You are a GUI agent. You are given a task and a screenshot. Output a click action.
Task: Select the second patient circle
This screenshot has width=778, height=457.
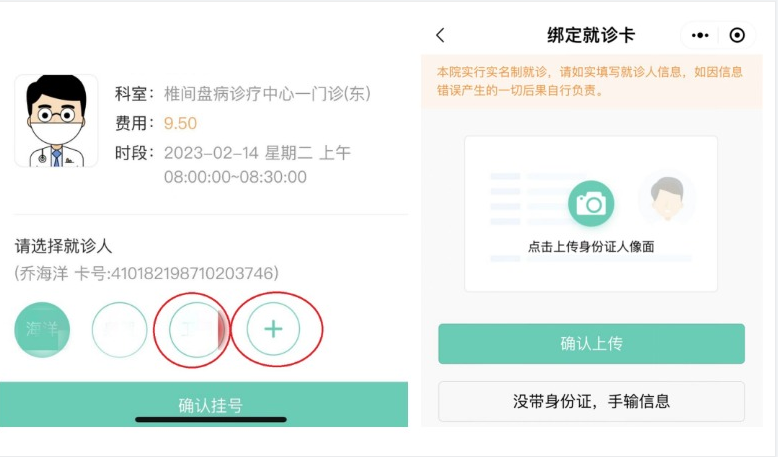tap(120, 330)
